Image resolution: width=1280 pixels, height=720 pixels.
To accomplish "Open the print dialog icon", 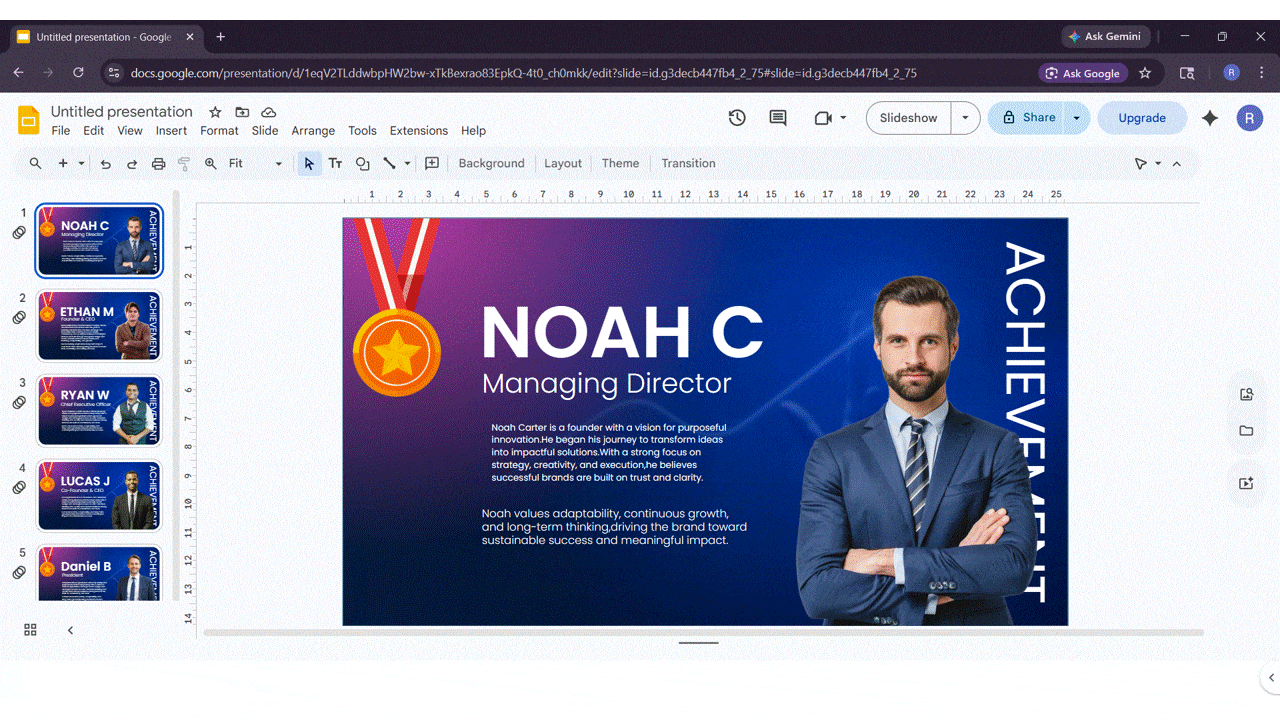I will (x=158, y=163).
